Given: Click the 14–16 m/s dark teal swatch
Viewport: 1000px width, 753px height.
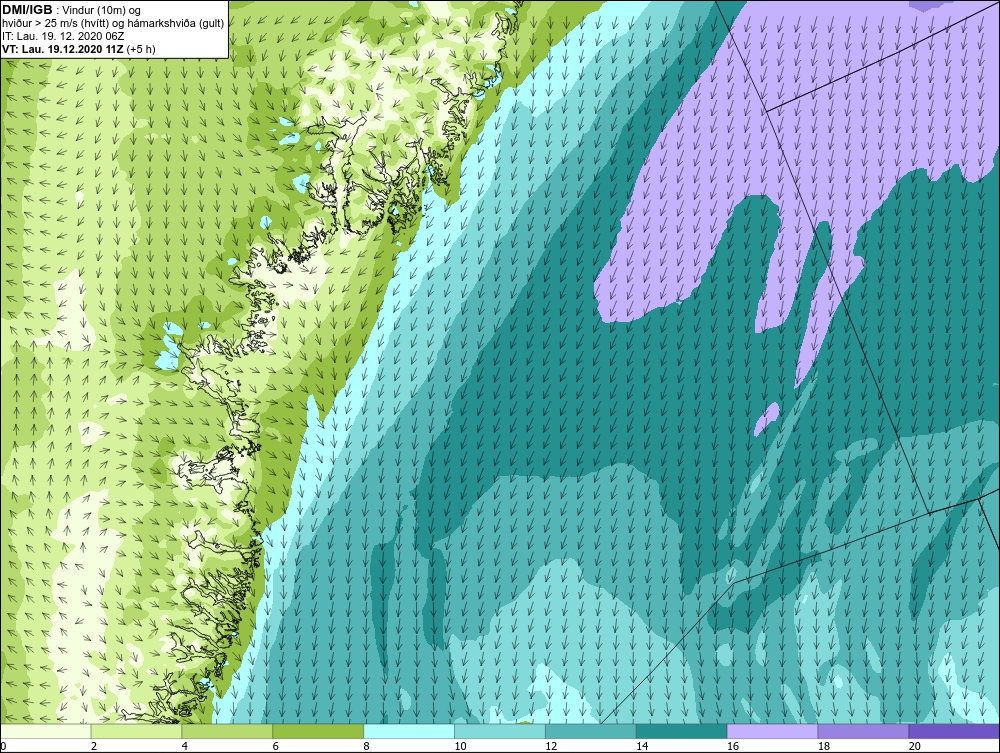Looking at the screenshot, I should pos(682,731).
